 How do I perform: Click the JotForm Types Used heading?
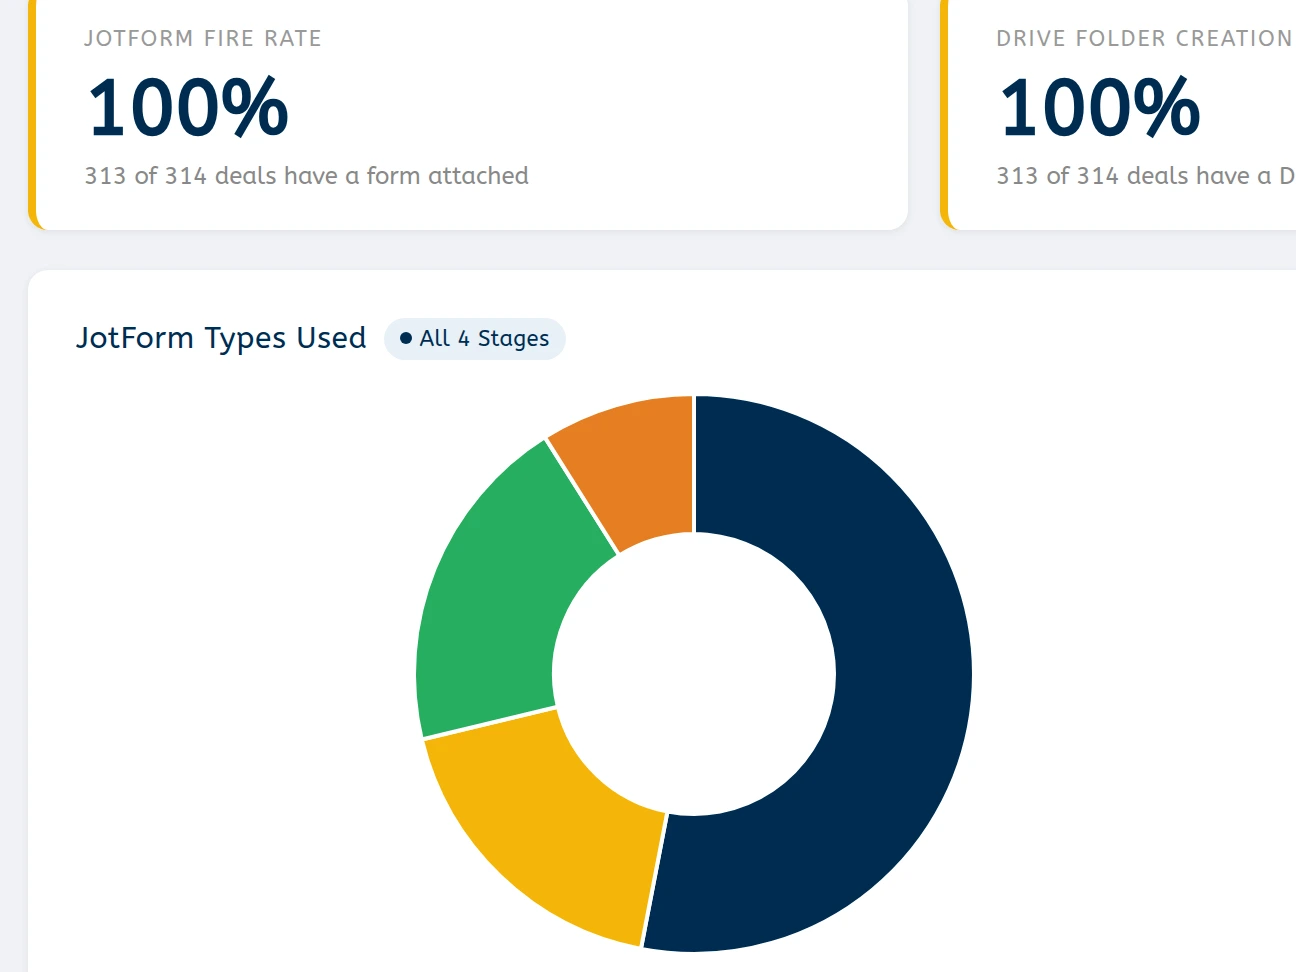(221, 338)
